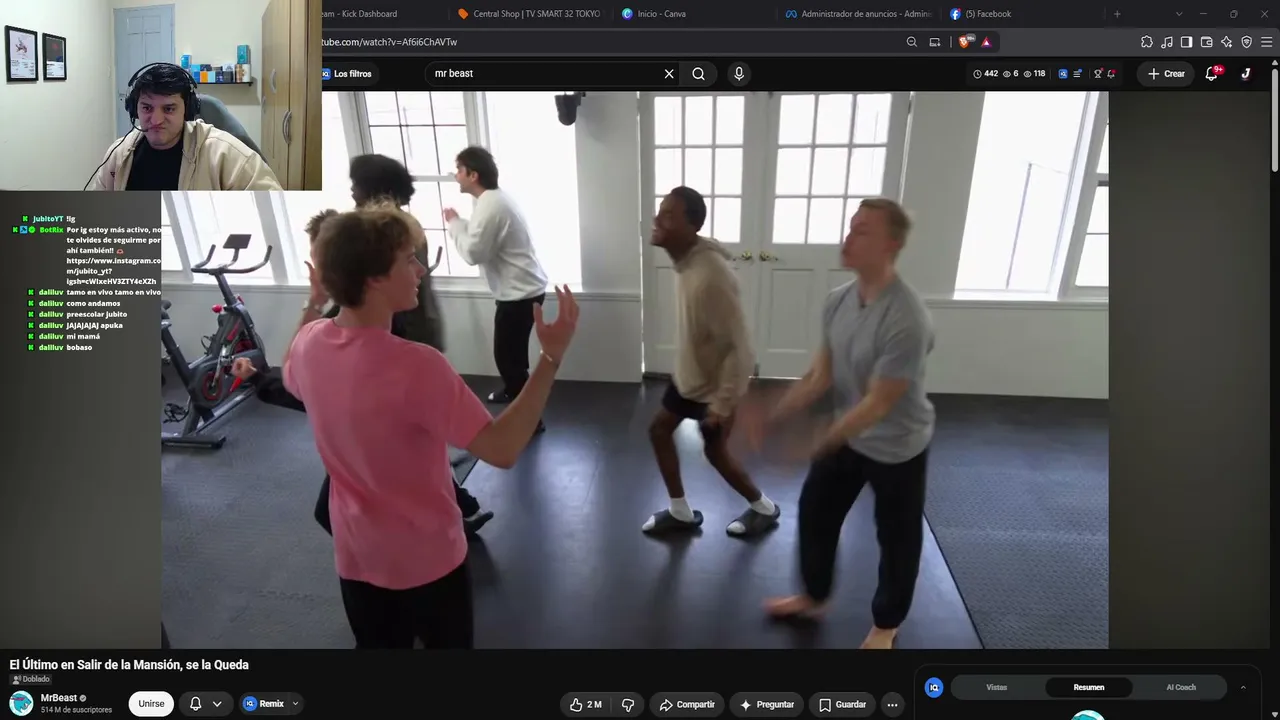
Task: Open the MrBeast channel avatar
Action: tap(21, 703)
